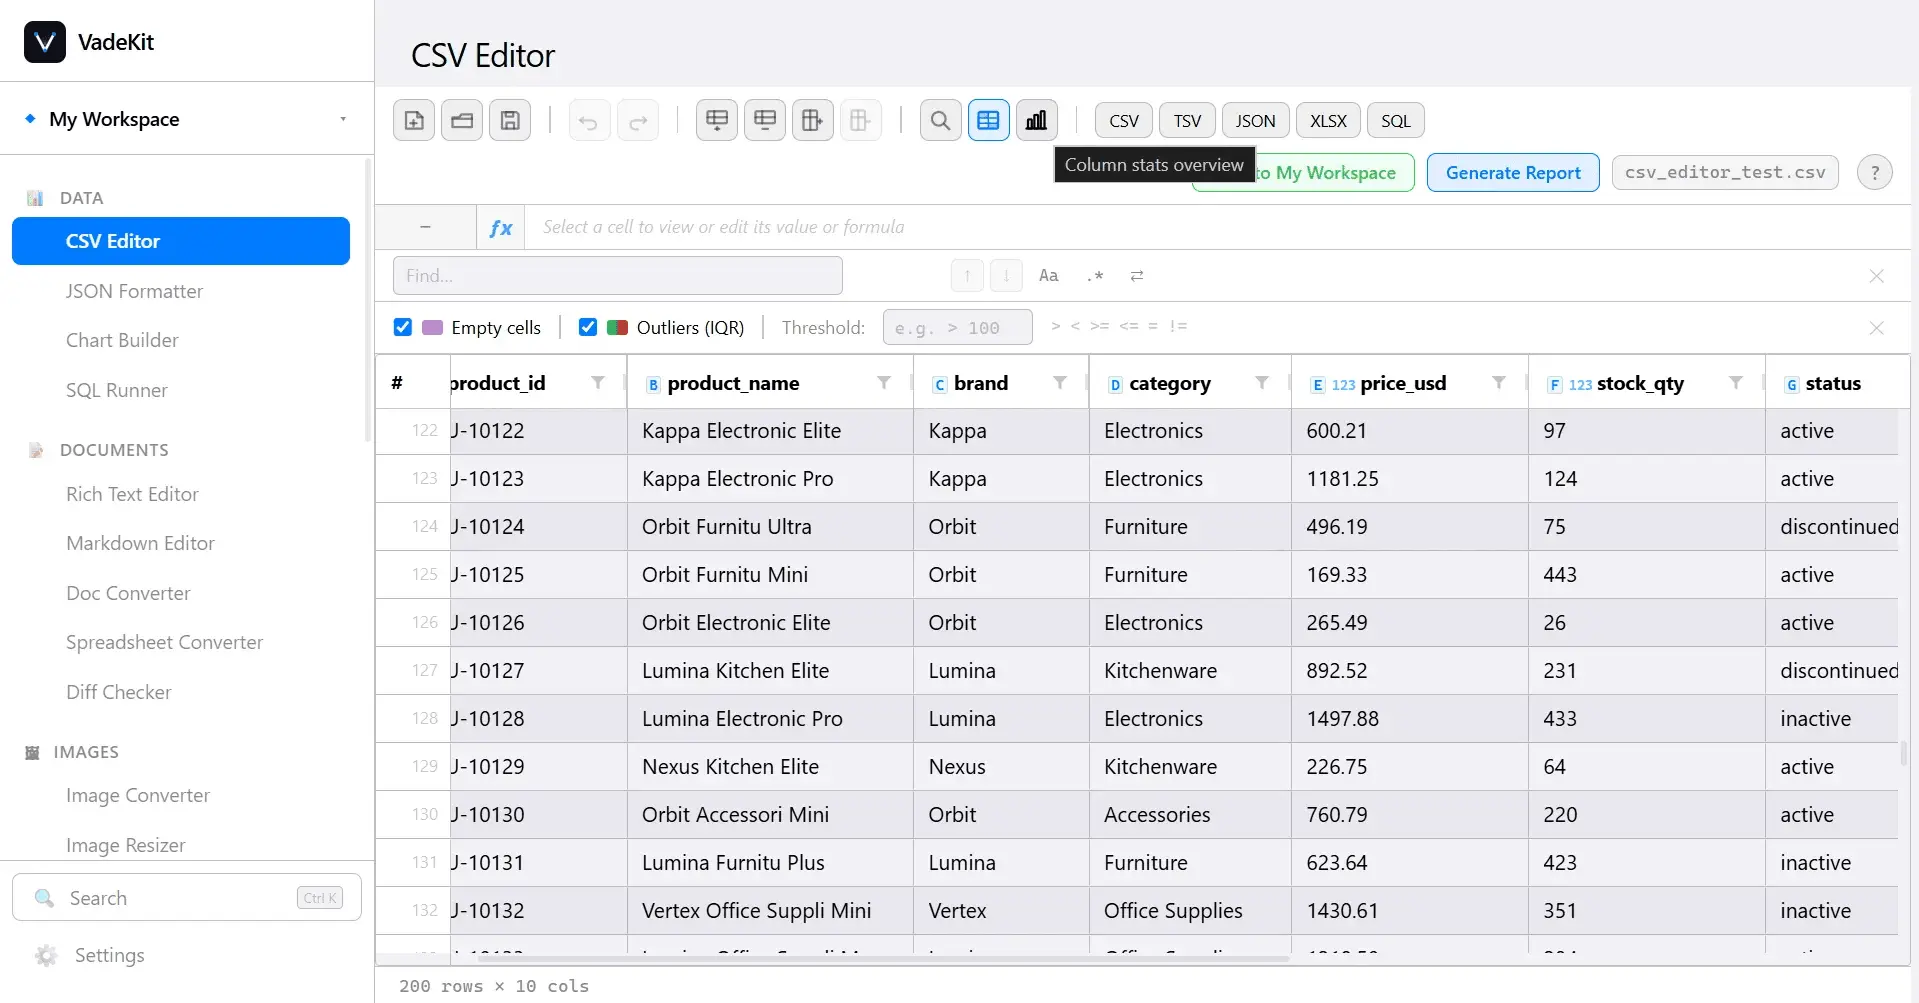Click the redo arrow icon

637,121
